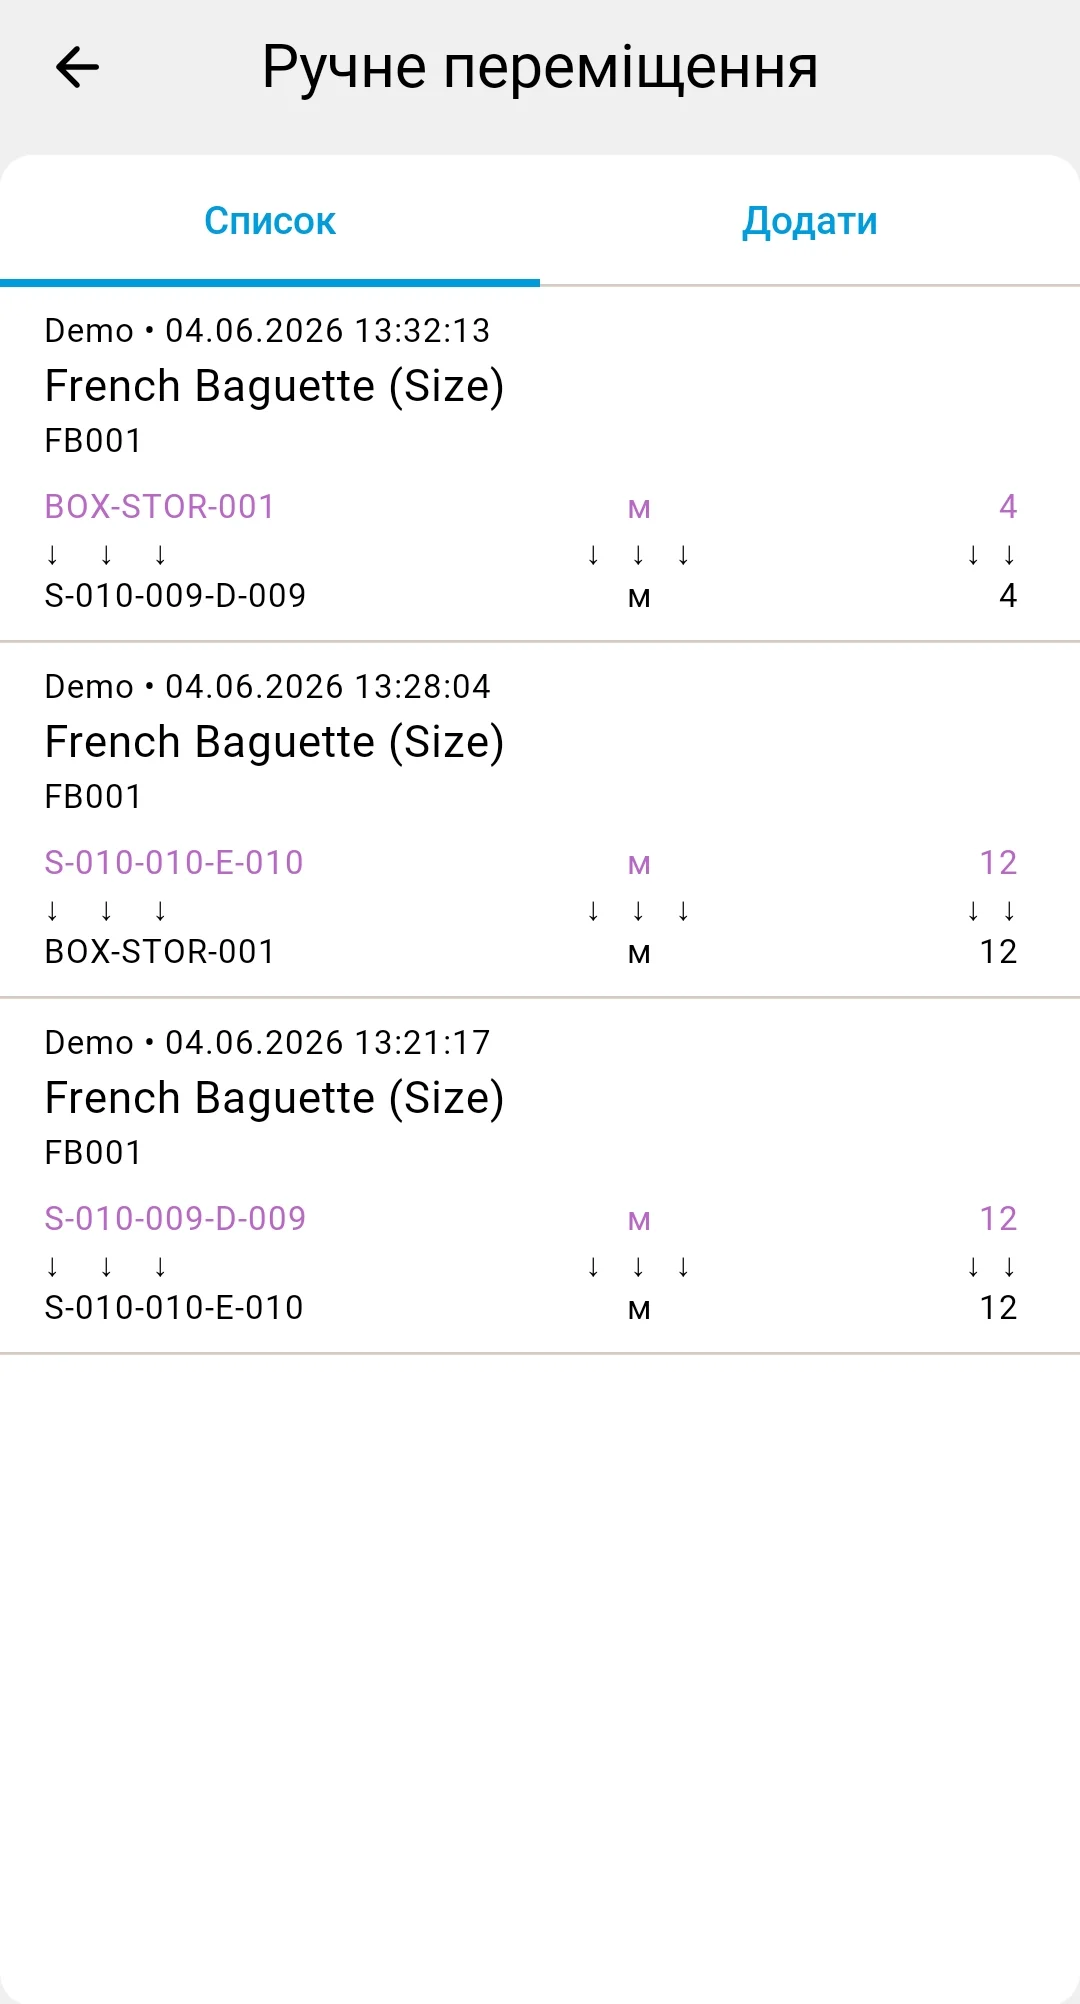Tap the down arrows under BOX-STOR-001 in first entry
The image size is (1080, 2004).
(106, 555)
